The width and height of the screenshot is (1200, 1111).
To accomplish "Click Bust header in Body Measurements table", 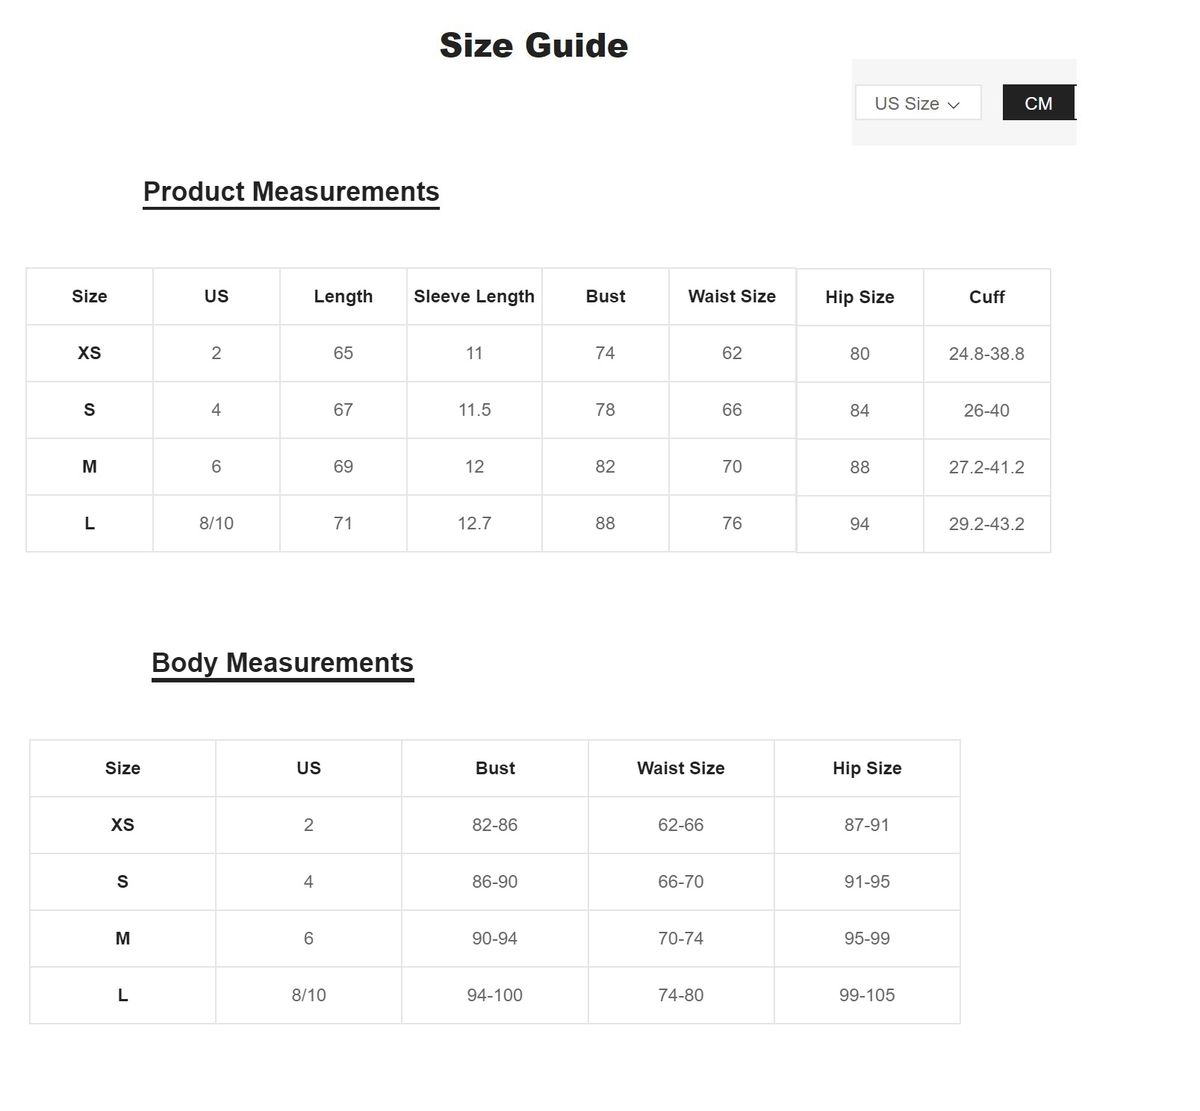I will [x=495, y=768].
